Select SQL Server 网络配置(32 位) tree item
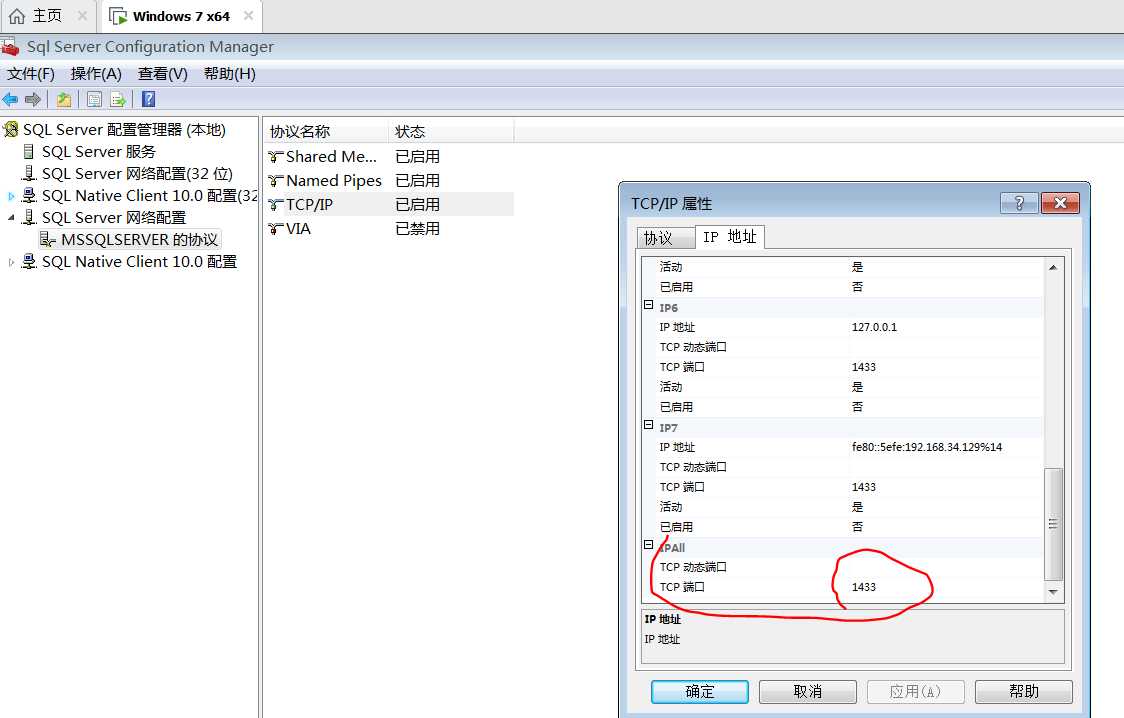The image size is (1124, 718). point(137,174)
